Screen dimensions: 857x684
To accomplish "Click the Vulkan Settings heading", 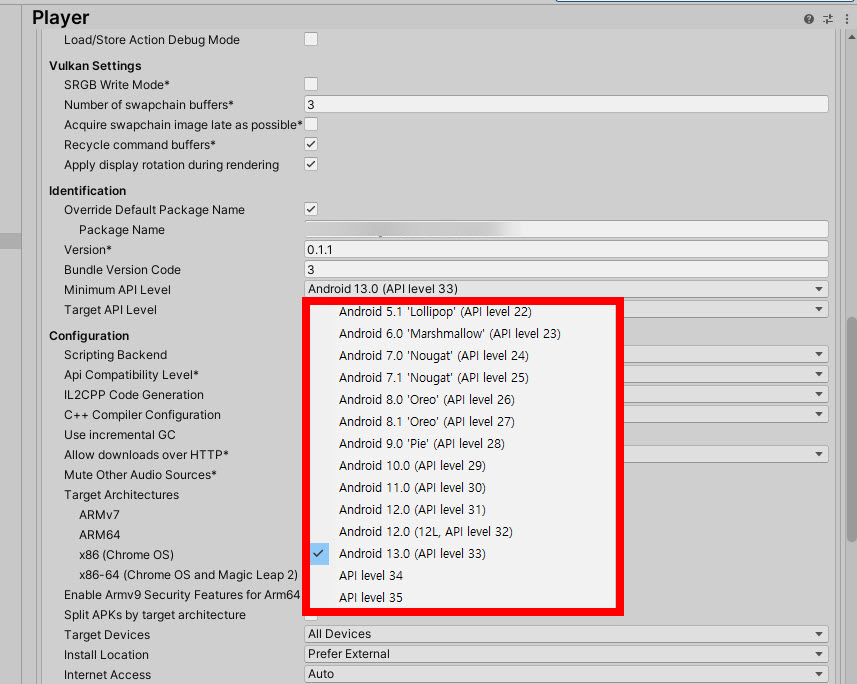I will [x=95, y=66].
